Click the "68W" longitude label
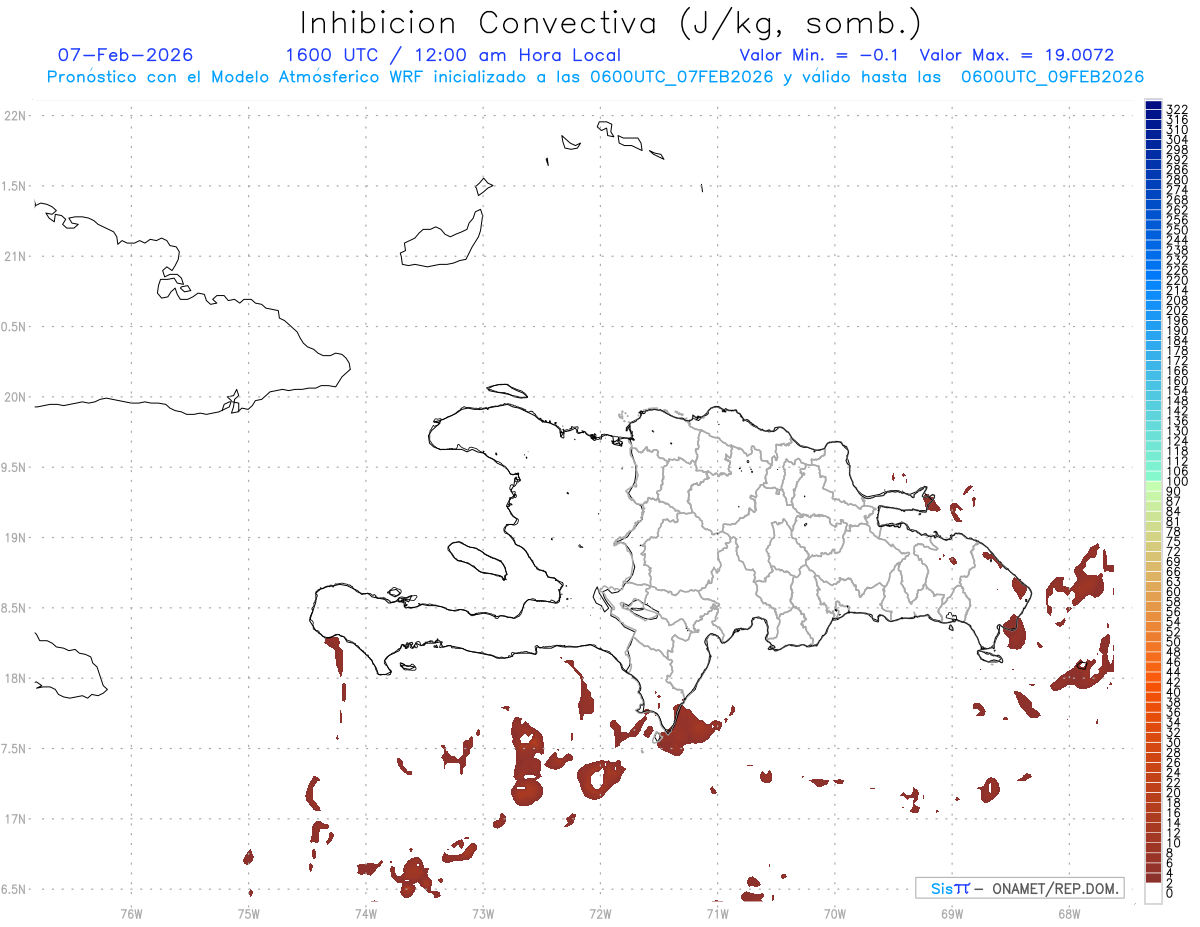 [x=1069, y=912]
